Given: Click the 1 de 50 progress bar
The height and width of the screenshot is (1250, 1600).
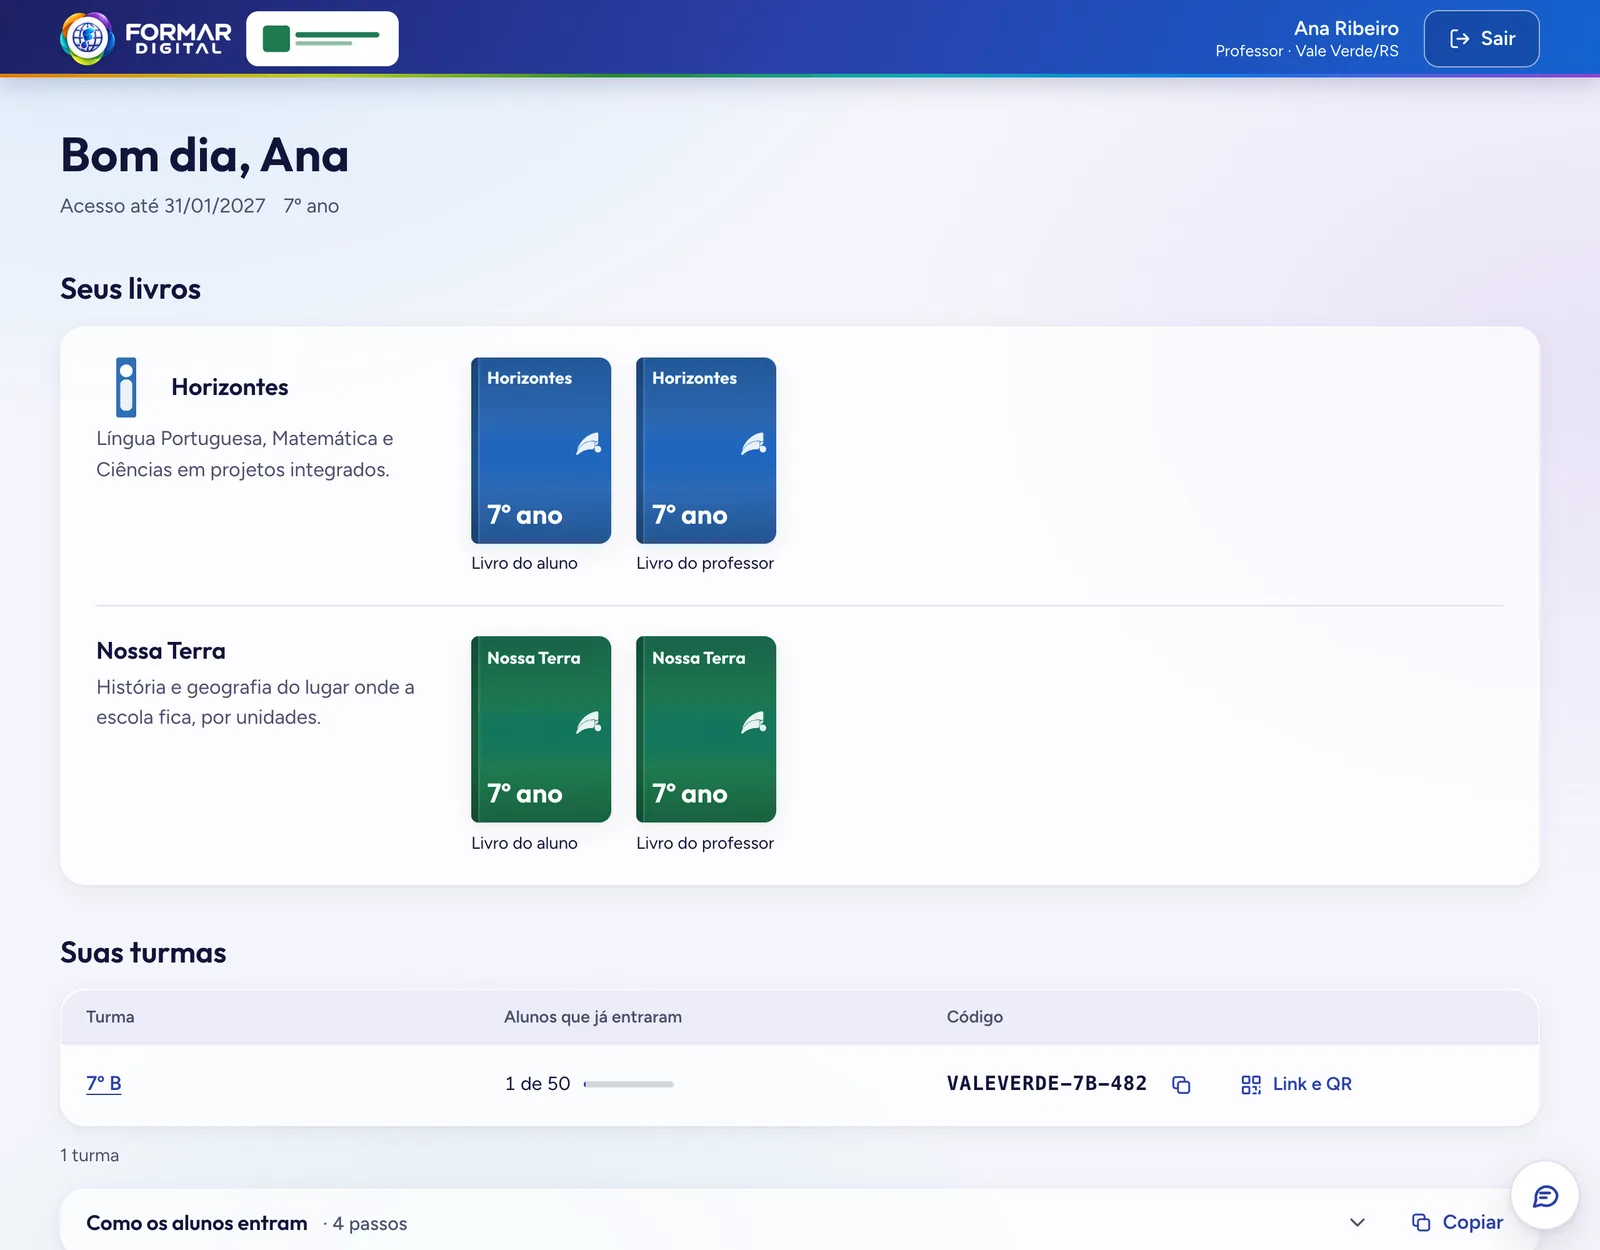Looking at the screenshot, I should tap(628, 1084).
